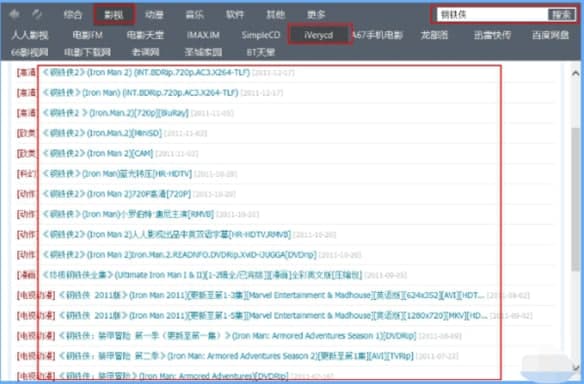Pick the SimpleCD source site
Screen dimensions: 584x384
(261, 35)
